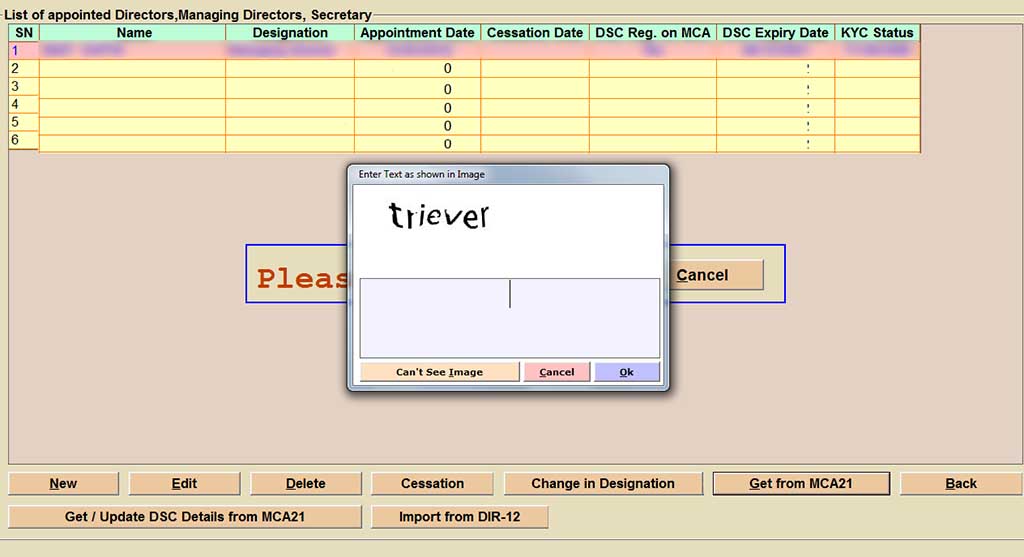Screen dimensions: 1024x557
Task: Click the Get from MCA21 button
Action: [x=800, y=484]
